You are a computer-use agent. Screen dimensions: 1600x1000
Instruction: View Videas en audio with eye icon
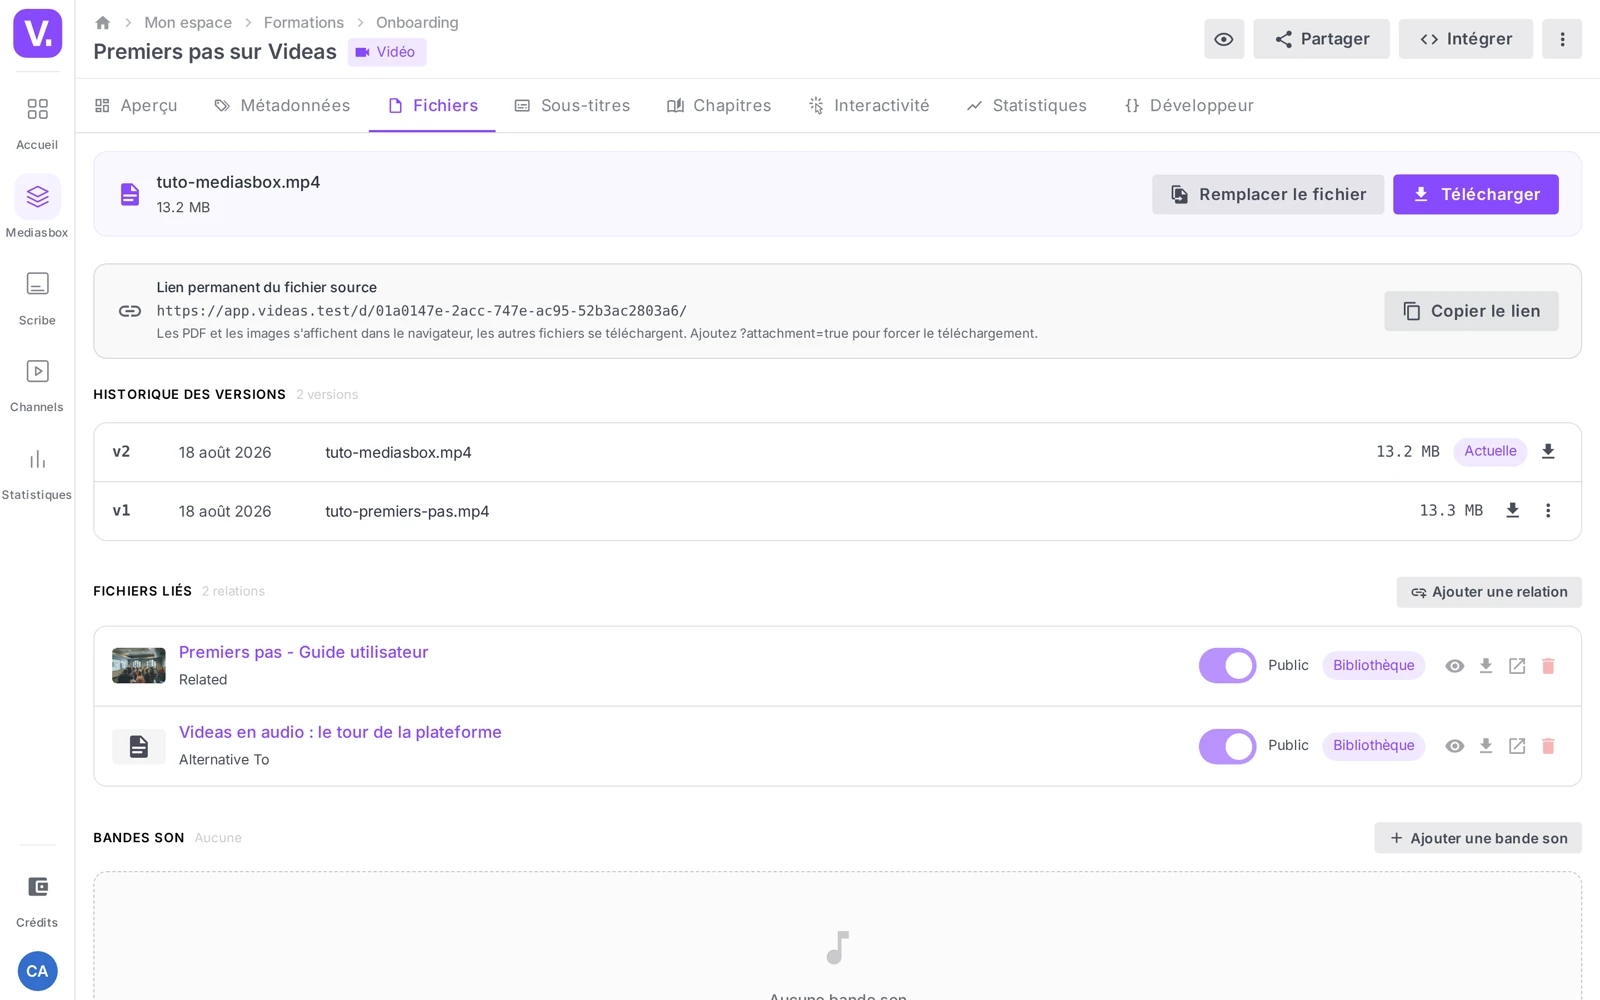pos(1455,746)
